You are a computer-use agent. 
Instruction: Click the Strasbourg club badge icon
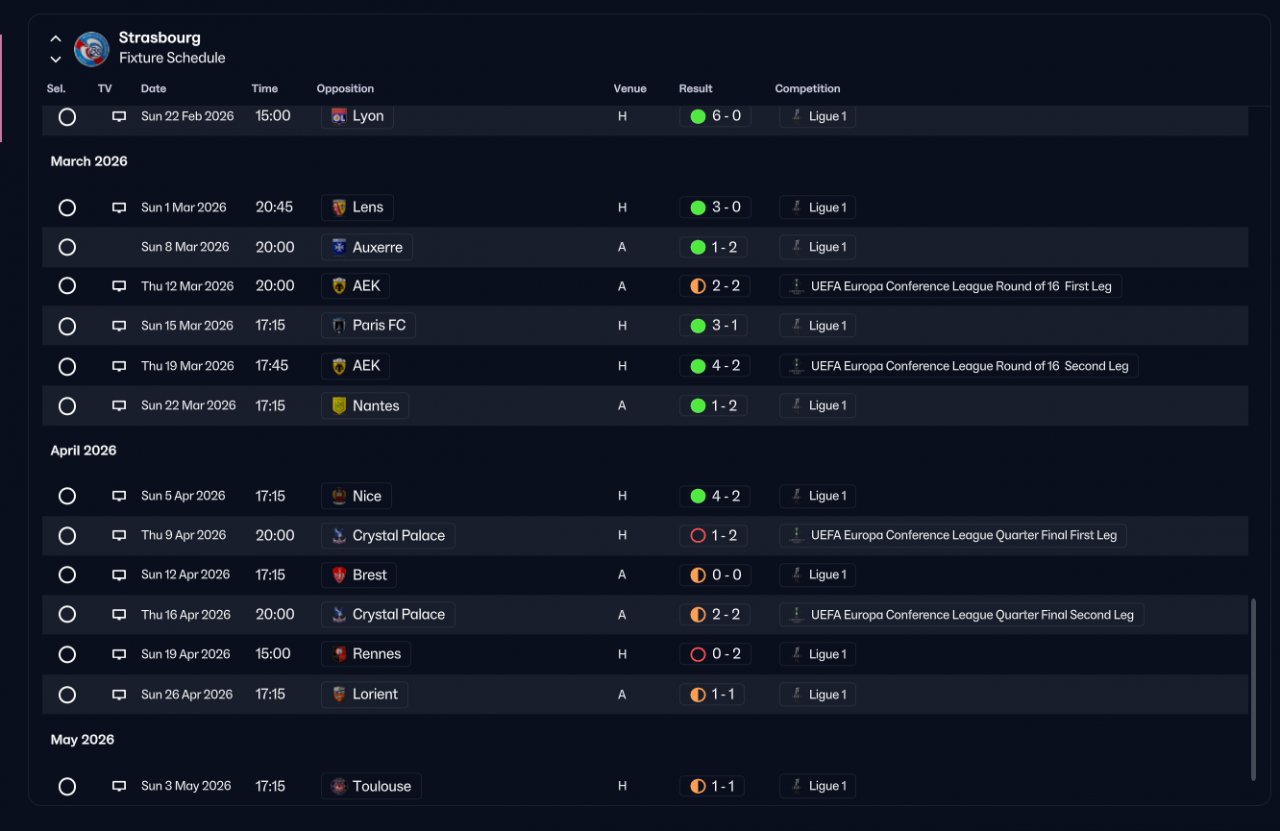[x=92, y=48]
